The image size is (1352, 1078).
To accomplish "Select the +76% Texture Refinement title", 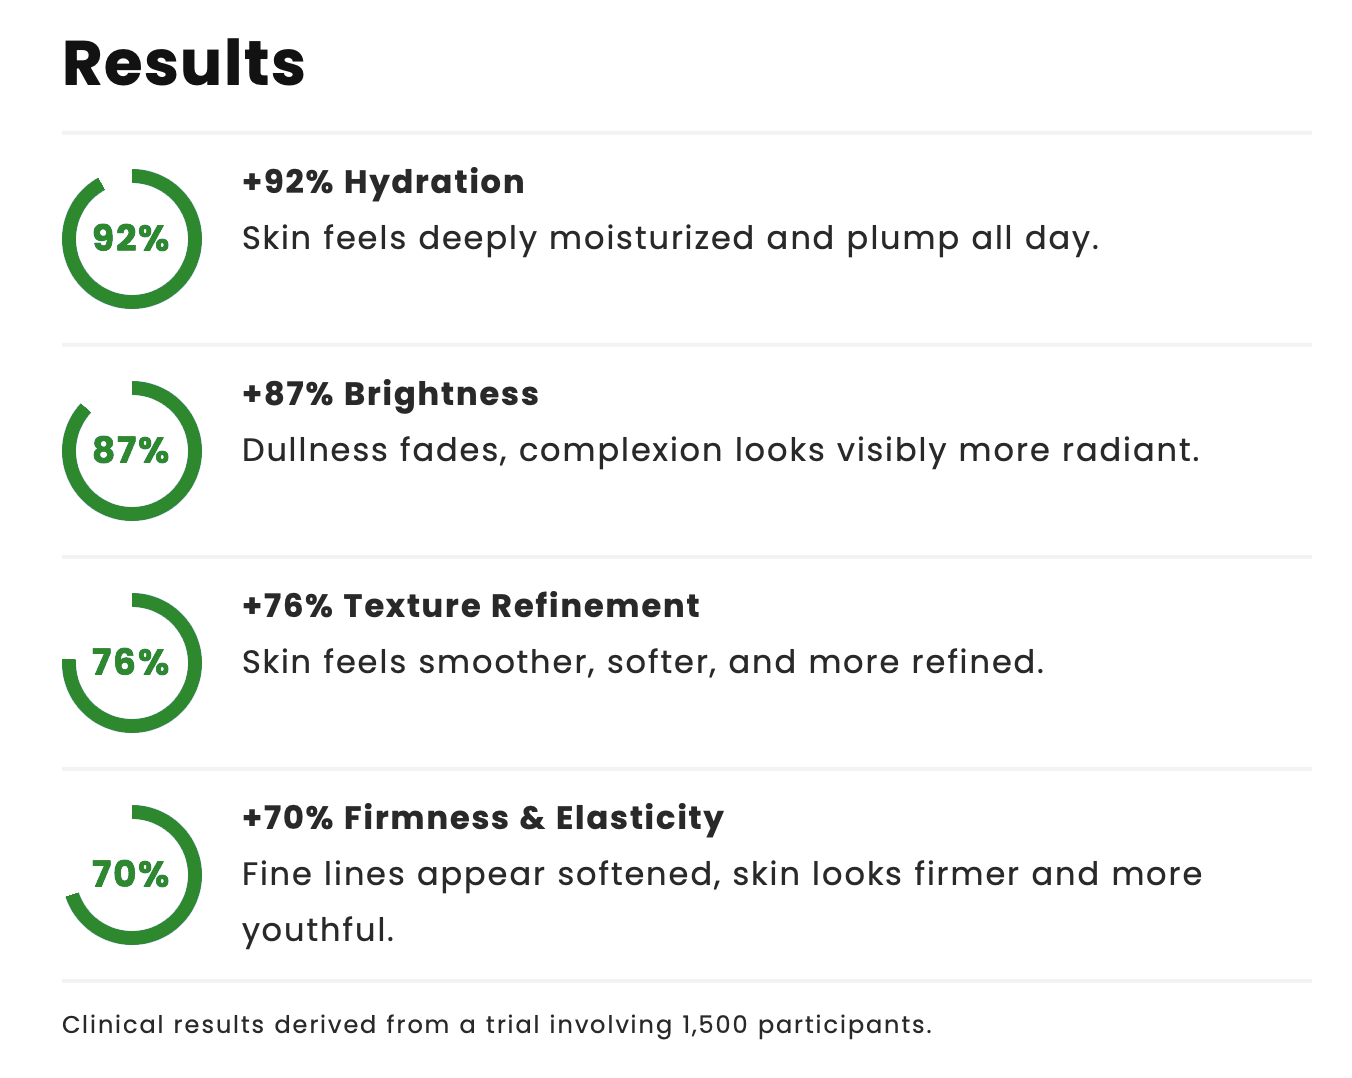I will point(471,606).
